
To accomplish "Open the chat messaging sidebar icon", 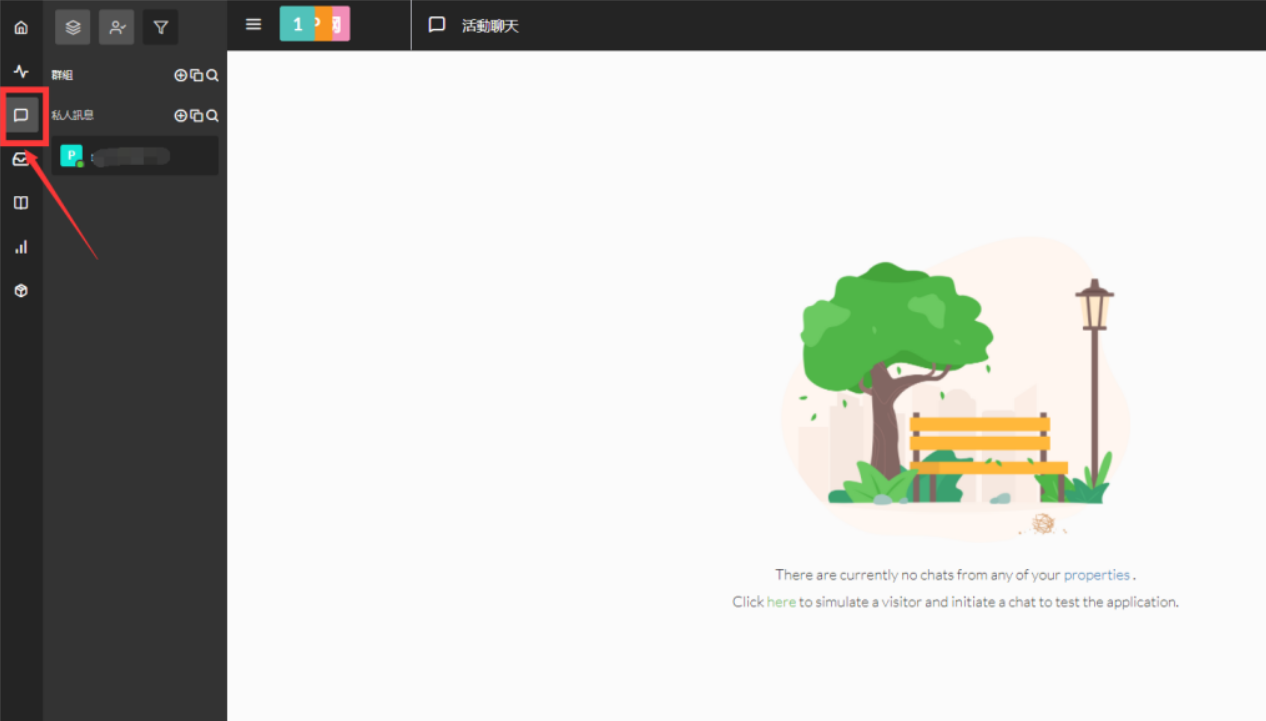I will pos(21,115).
